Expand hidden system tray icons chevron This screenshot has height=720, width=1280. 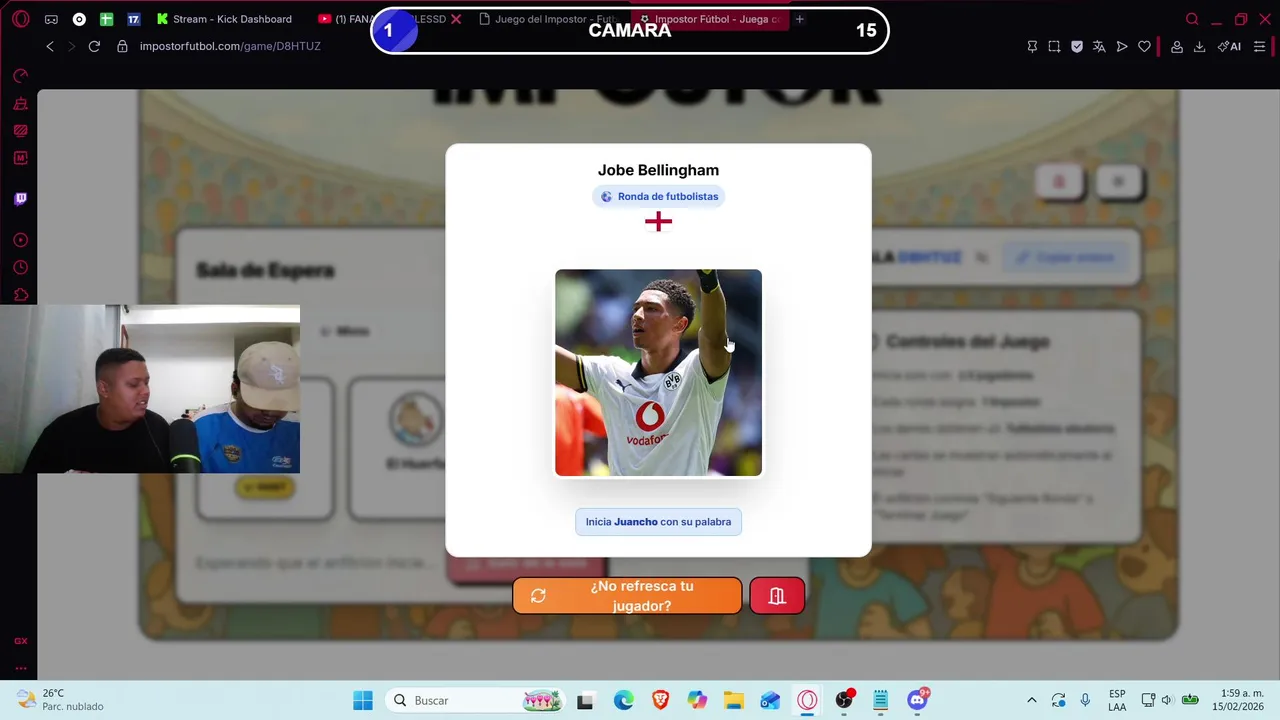point(1032,700)
